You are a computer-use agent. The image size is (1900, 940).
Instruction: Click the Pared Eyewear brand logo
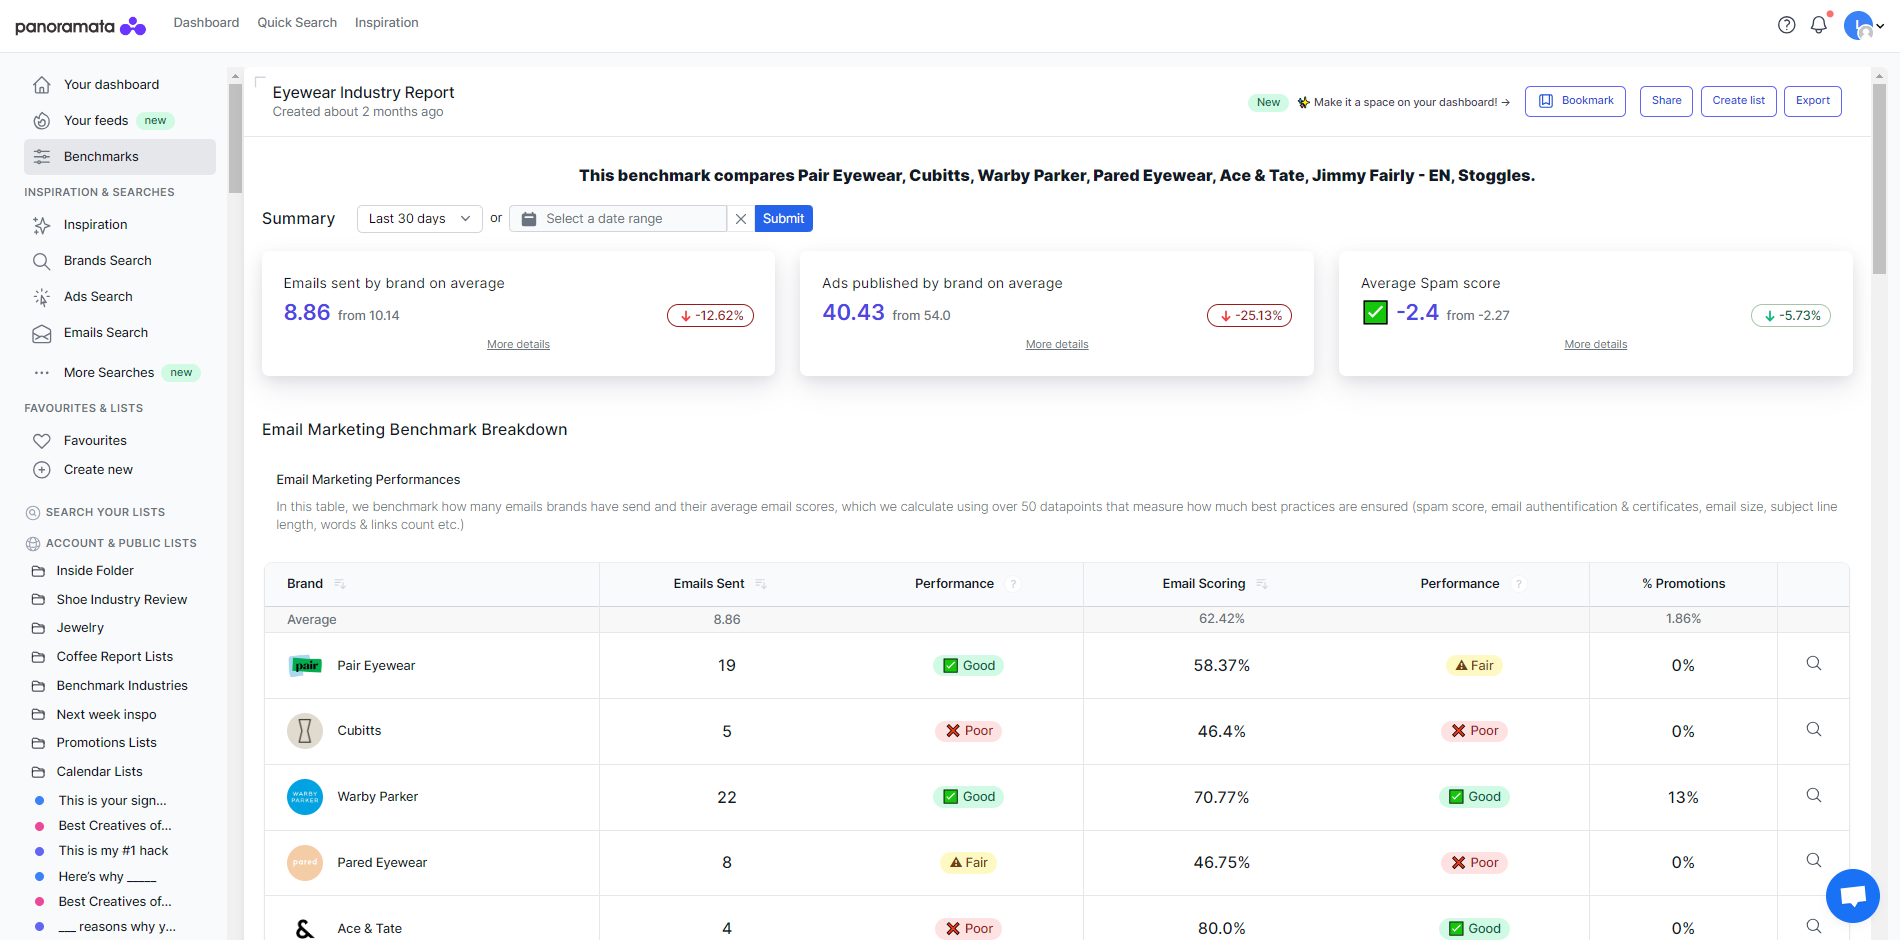click(305, 863)
